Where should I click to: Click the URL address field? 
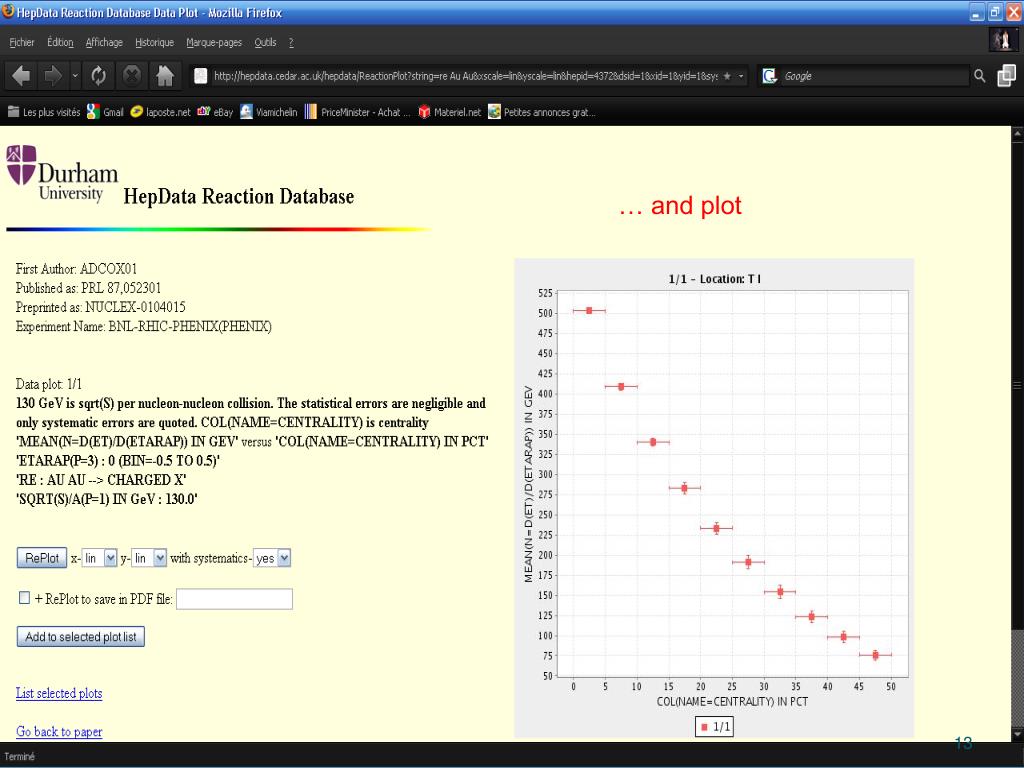[465, 76]
